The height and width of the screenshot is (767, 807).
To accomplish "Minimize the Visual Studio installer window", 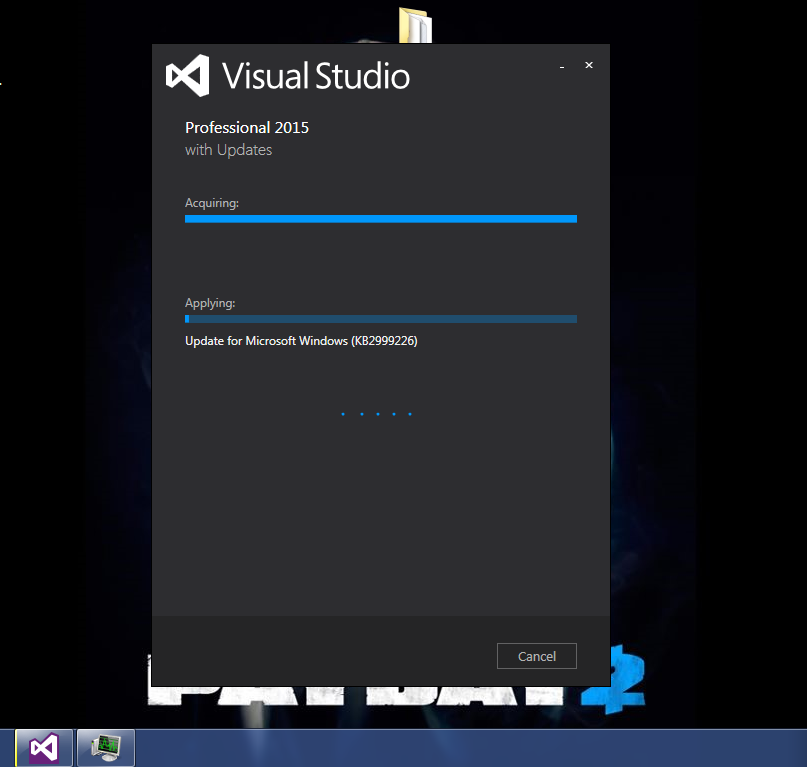I will click(x=562, y=66).
